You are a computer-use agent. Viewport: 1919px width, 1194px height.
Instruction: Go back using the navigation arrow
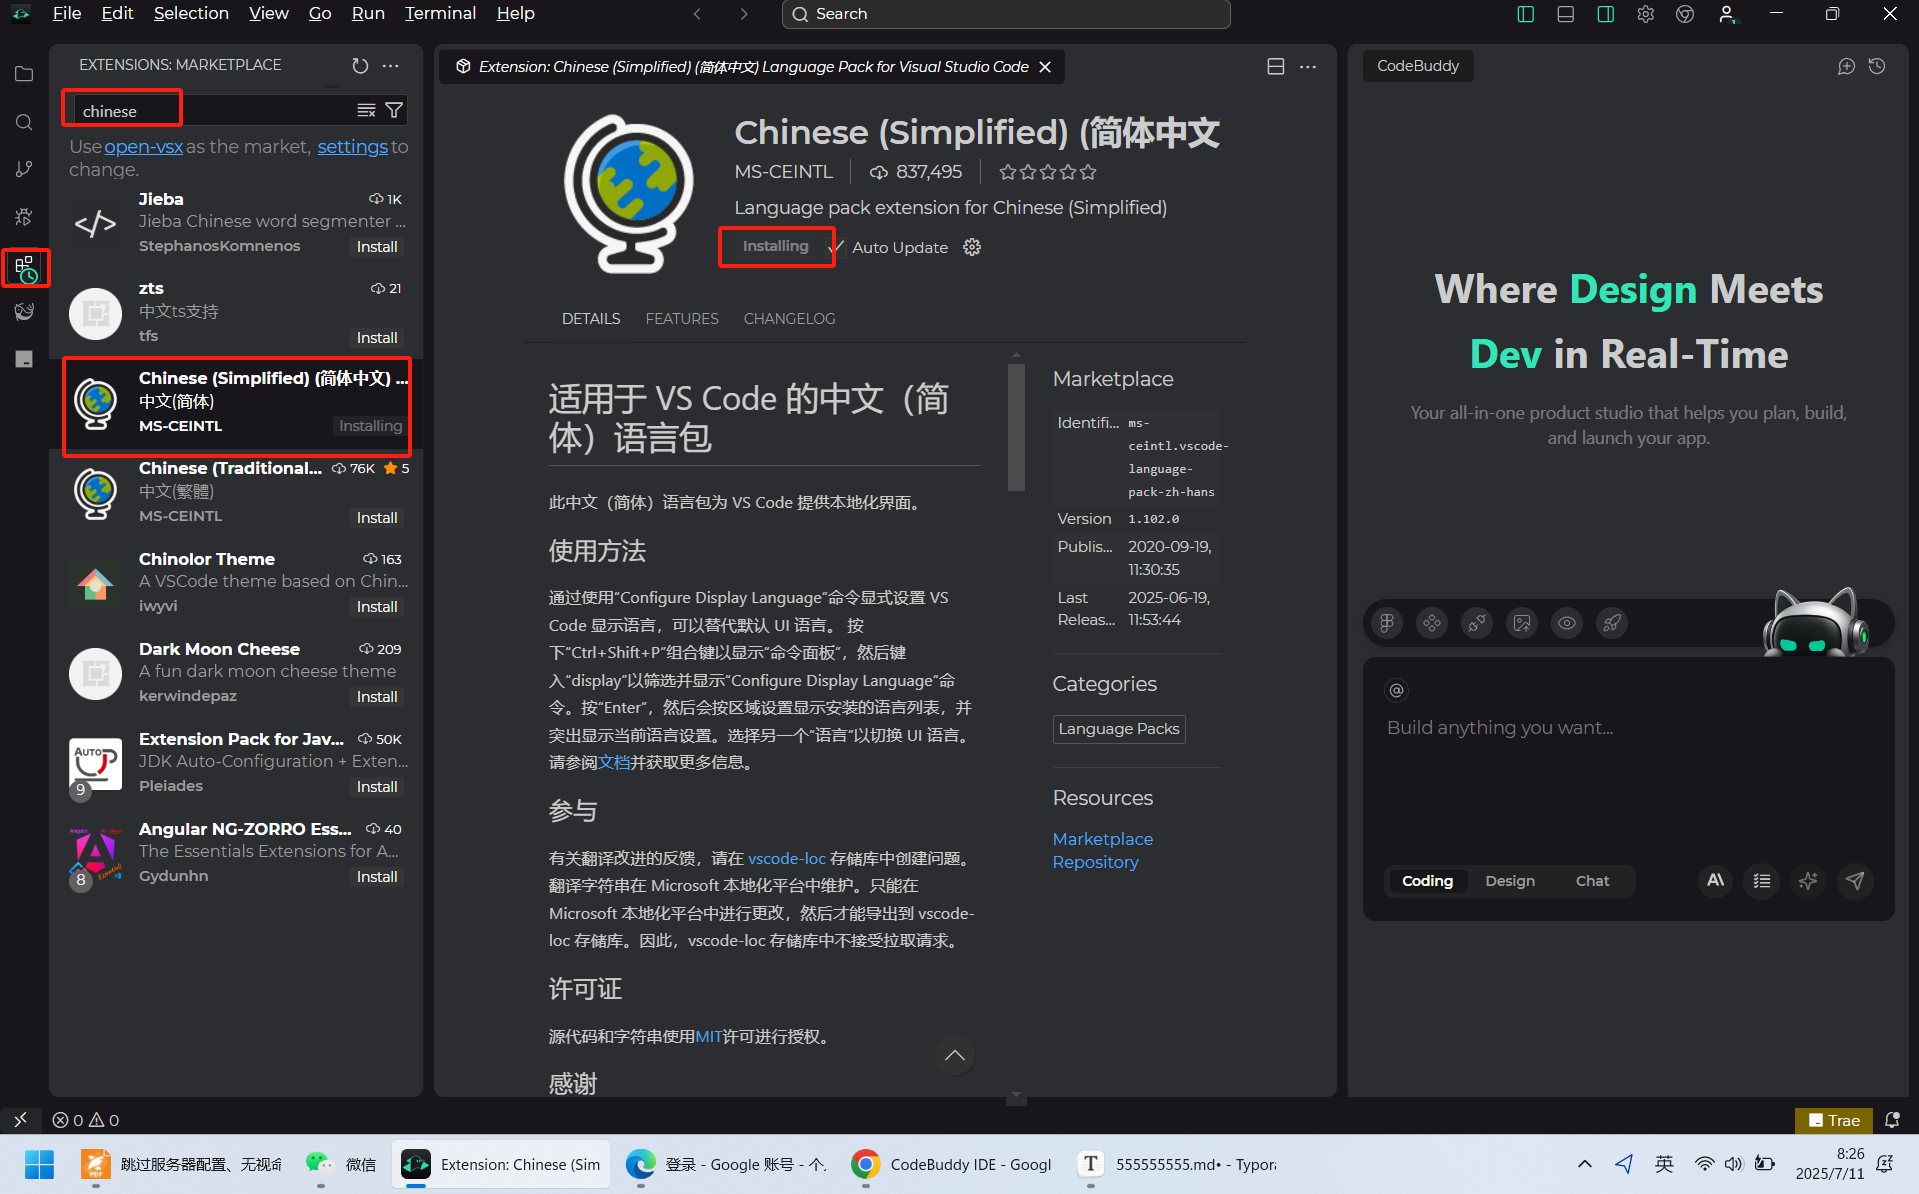point(697,14)
